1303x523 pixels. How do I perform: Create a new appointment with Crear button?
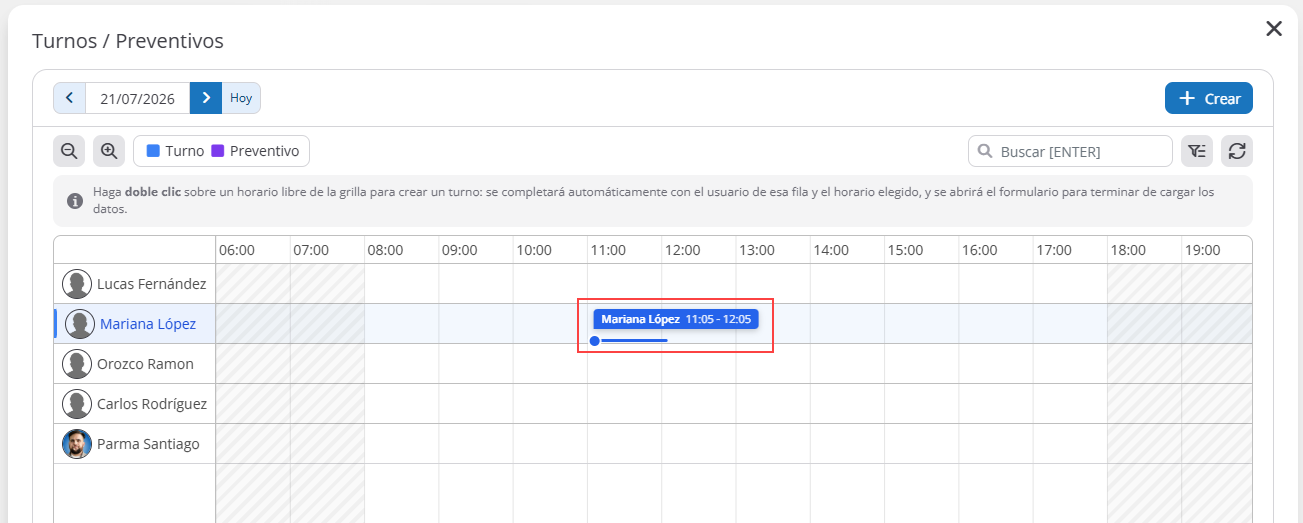pyautogui.click(x=1209, y=98)
